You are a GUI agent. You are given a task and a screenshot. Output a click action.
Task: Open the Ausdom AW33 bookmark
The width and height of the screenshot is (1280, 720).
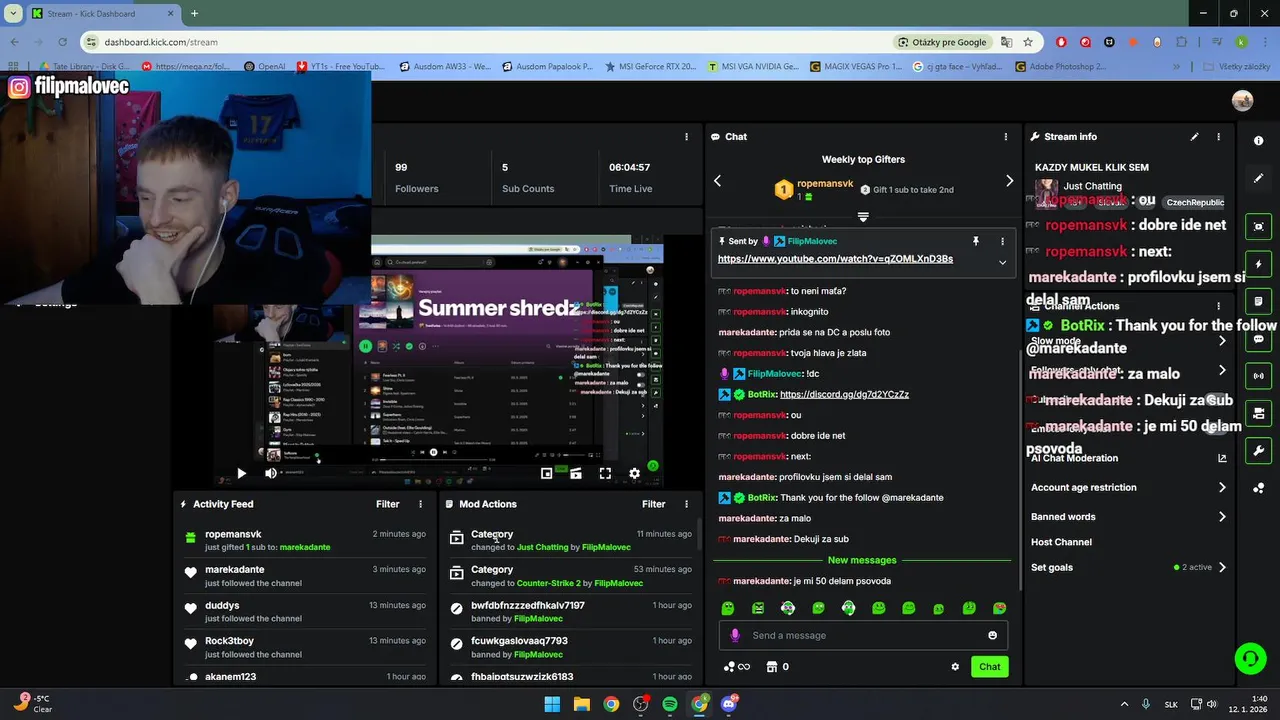coord(444,67)
